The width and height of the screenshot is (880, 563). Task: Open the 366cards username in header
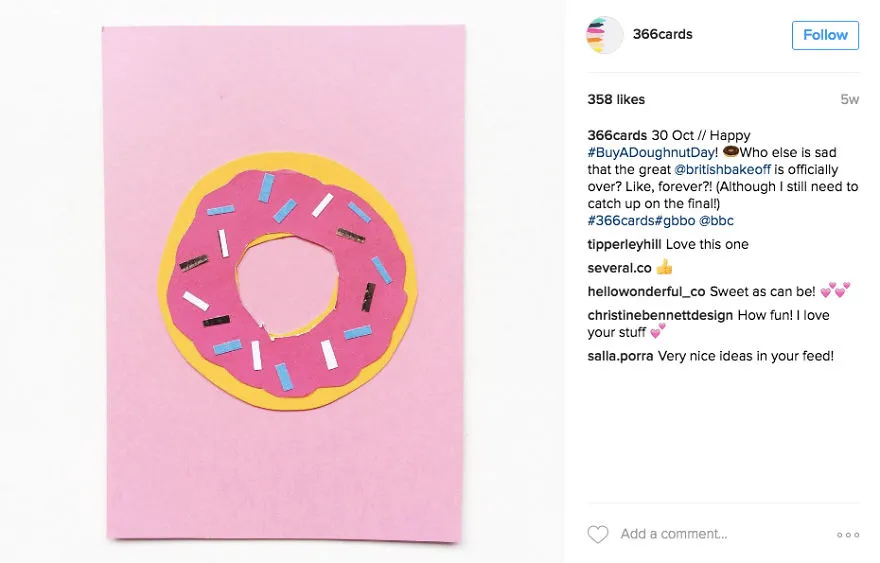(x=662, y=34)
